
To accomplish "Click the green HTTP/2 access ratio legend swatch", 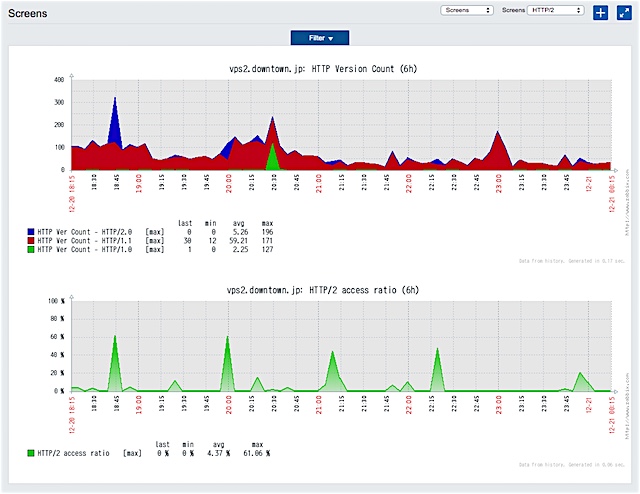I will 31,453.
